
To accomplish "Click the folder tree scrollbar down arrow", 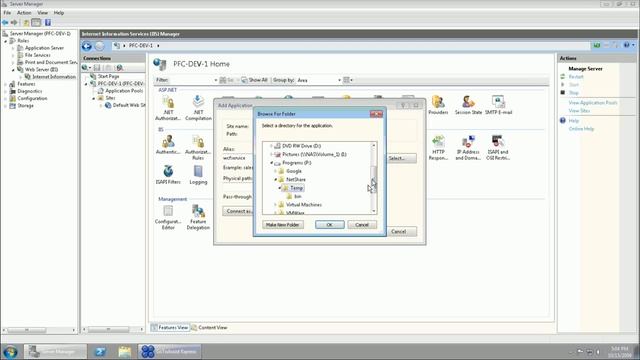I will 373,211.
